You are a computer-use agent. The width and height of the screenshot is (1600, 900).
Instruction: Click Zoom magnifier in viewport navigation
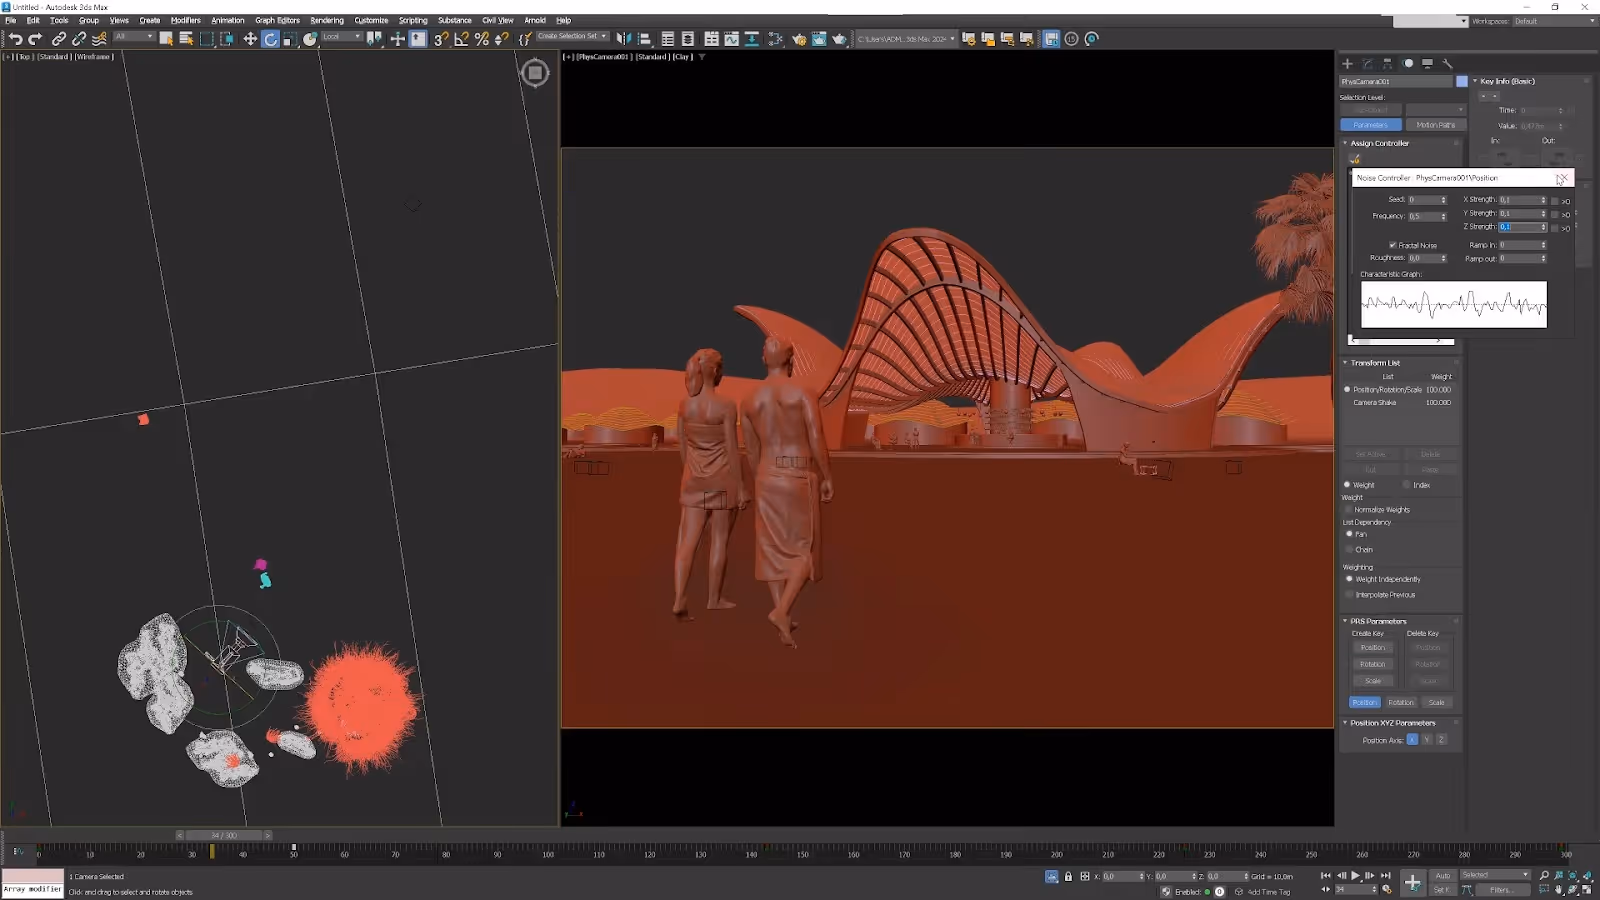[1544, 876]
